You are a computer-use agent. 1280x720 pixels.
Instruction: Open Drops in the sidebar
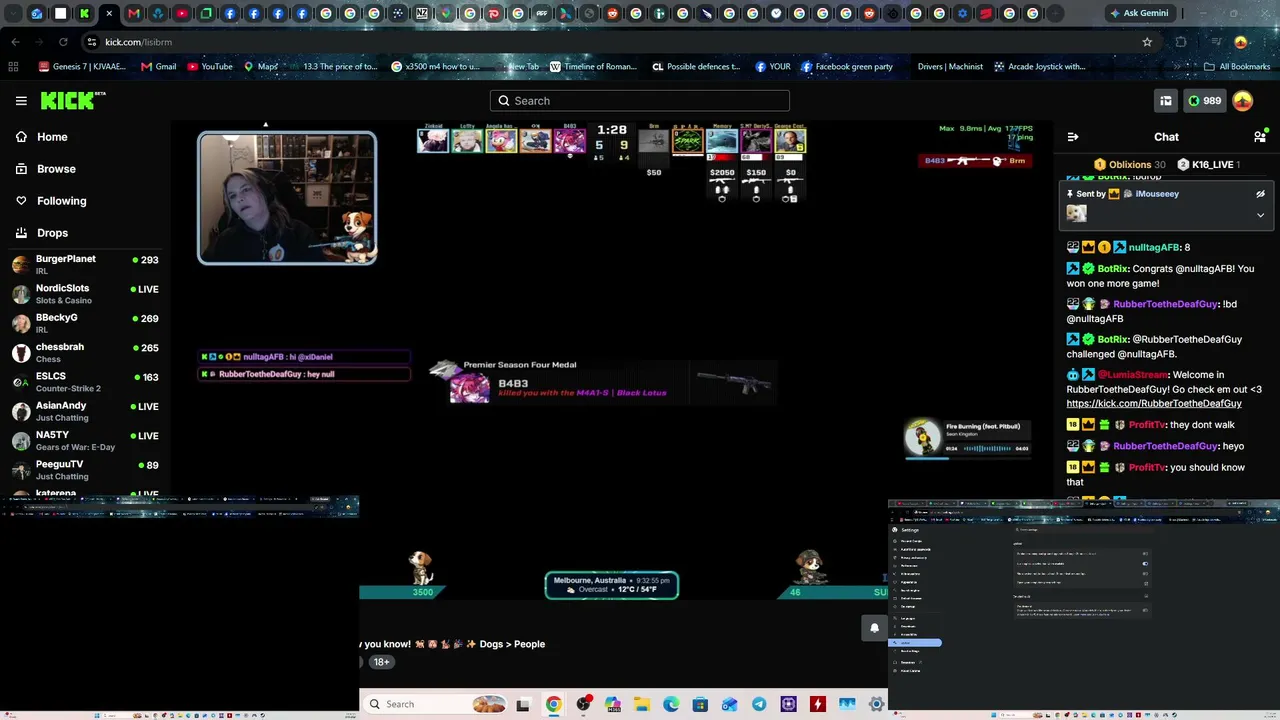[52, 233]
